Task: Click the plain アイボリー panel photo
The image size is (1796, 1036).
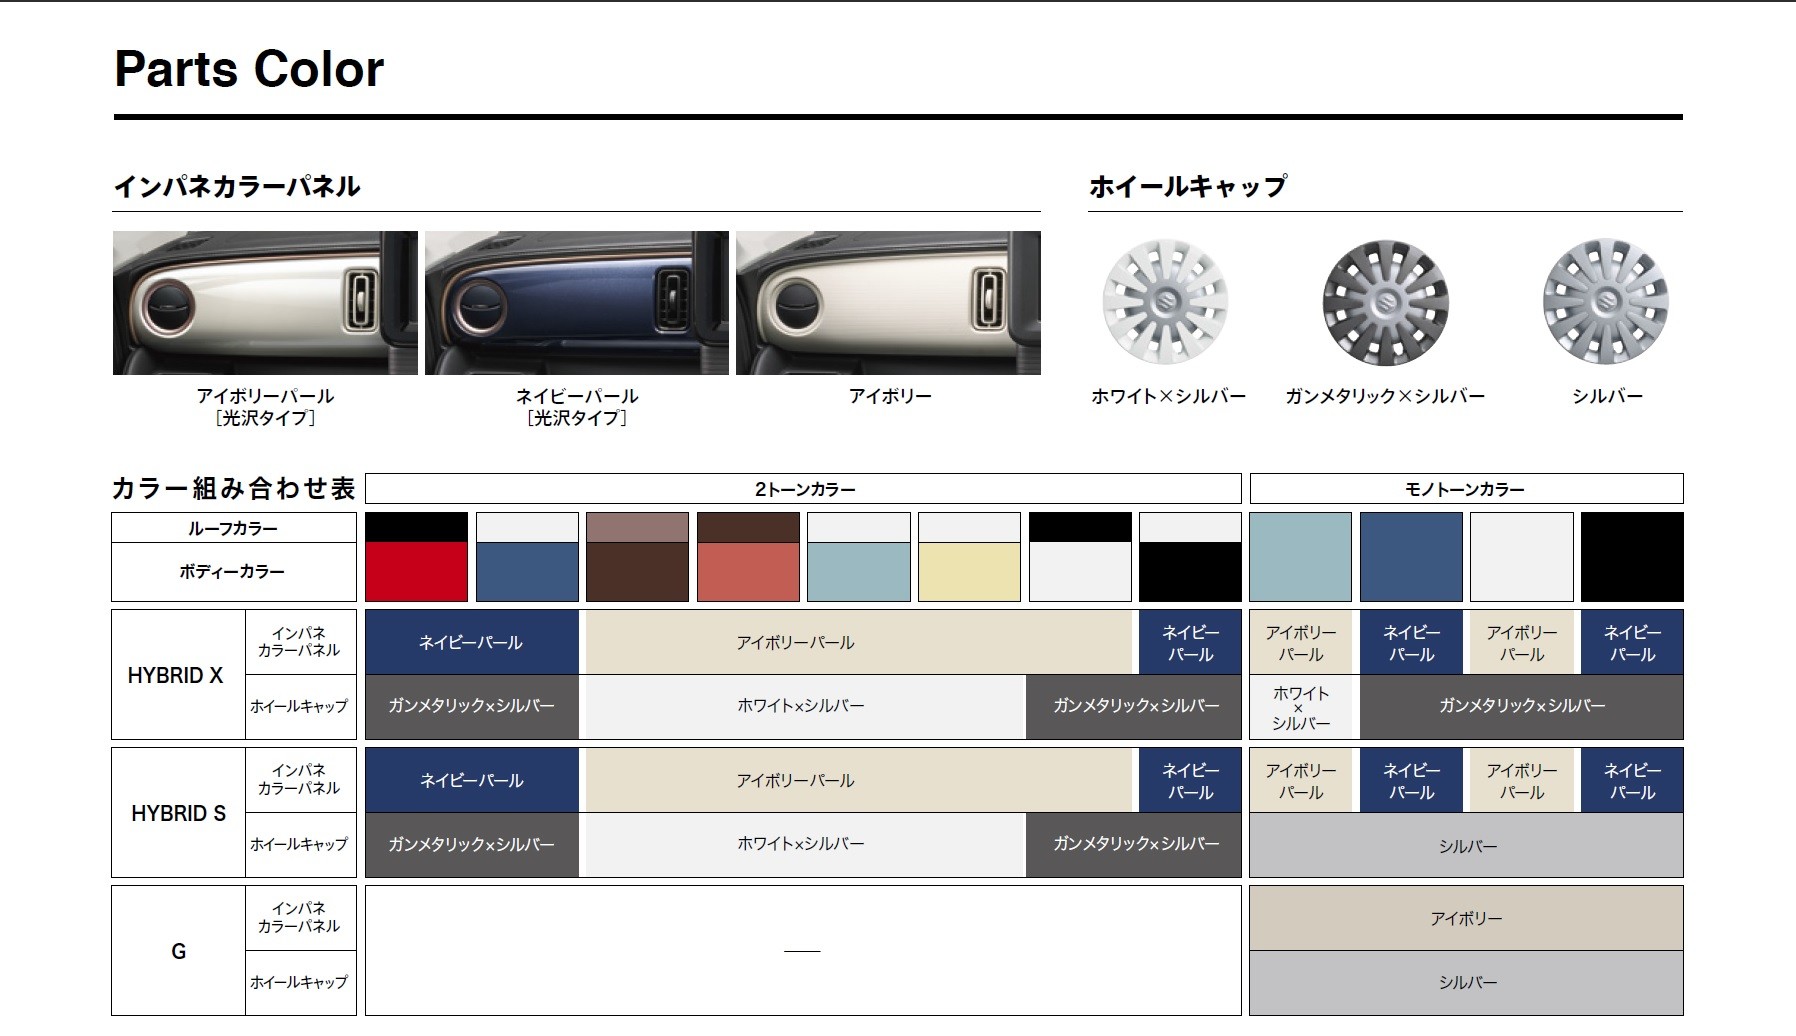Action: pos(888,303)
